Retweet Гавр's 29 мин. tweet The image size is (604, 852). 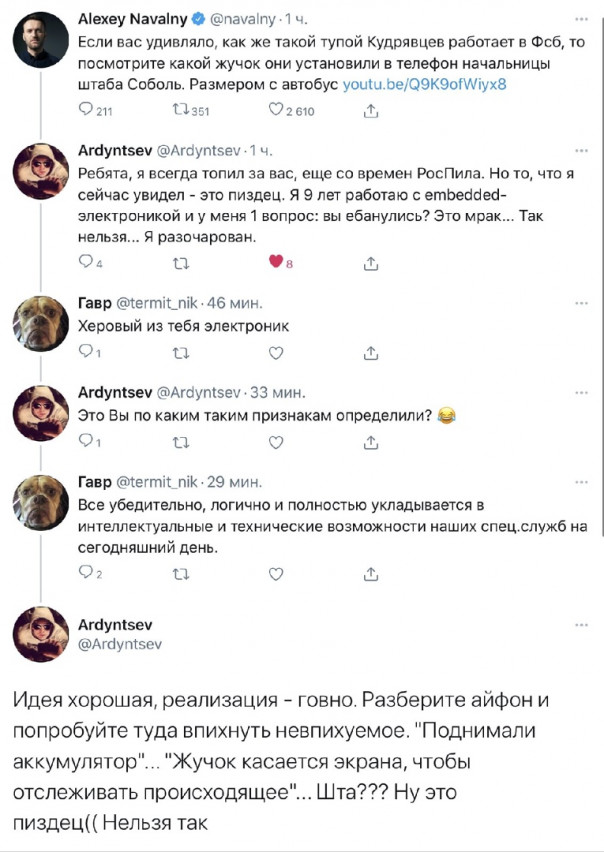click(181, 574)
